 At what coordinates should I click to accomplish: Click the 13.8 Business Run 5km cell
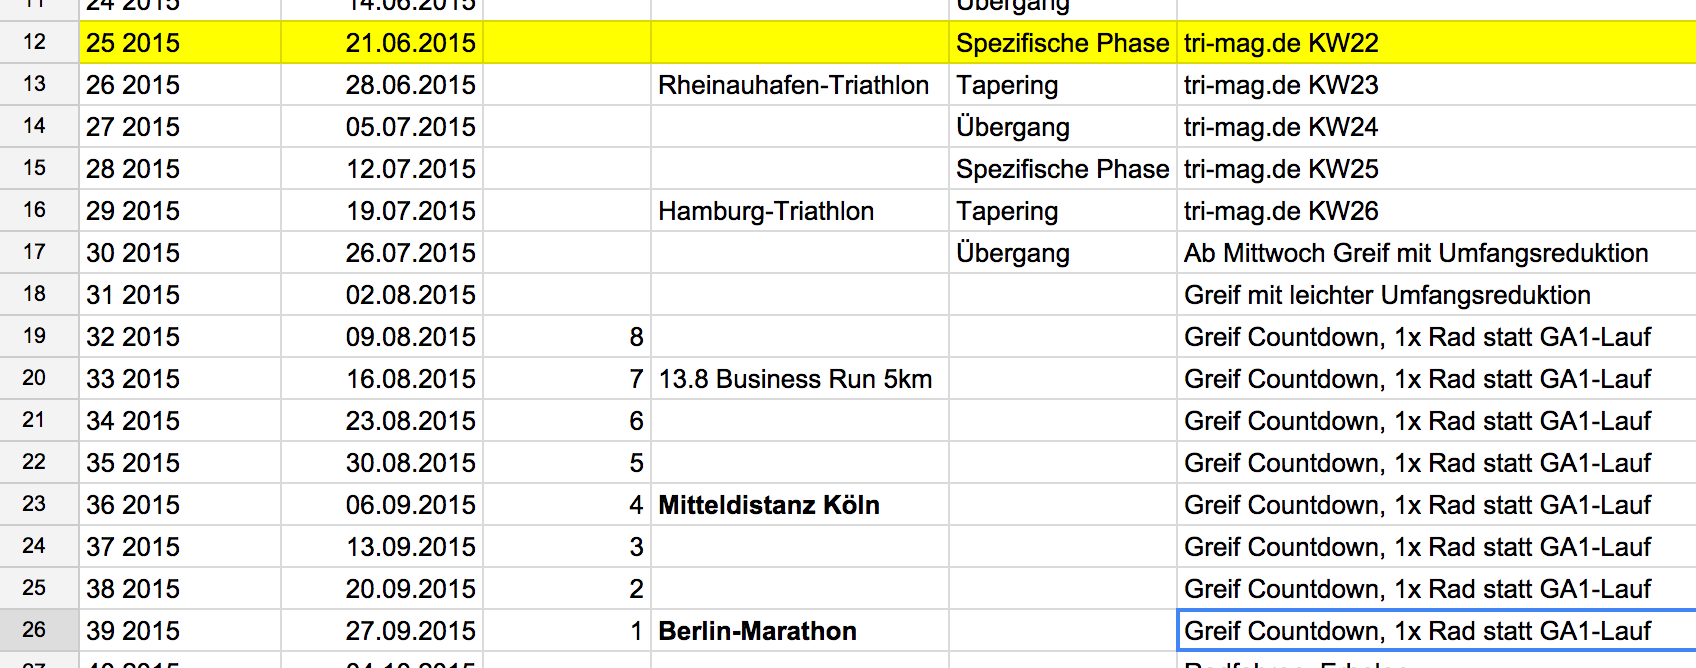[795, 379]
